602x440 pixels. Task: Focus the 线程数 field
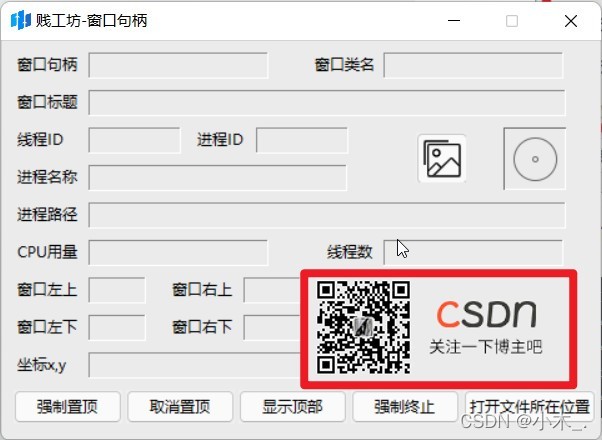tap(473, 252)
